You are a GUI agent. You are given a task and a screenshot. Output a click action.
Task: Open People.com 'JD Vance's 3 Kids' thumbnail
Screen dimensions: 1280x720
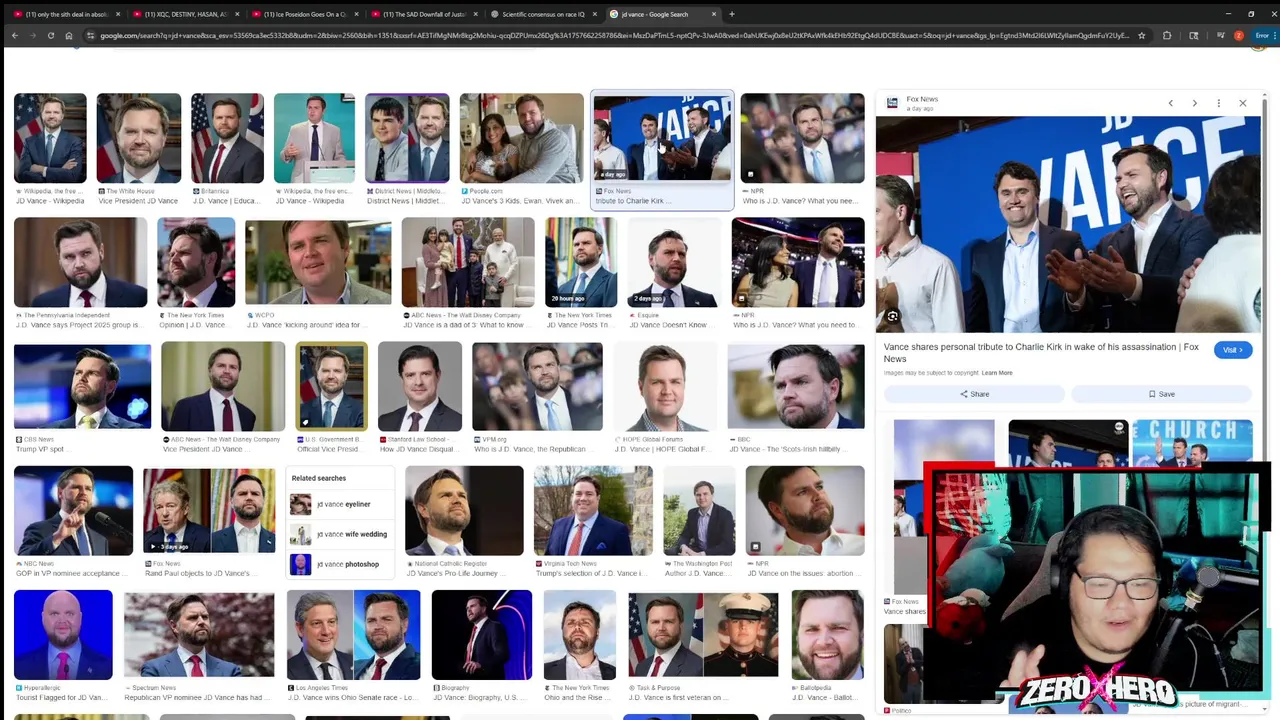(x=521, y=138)
